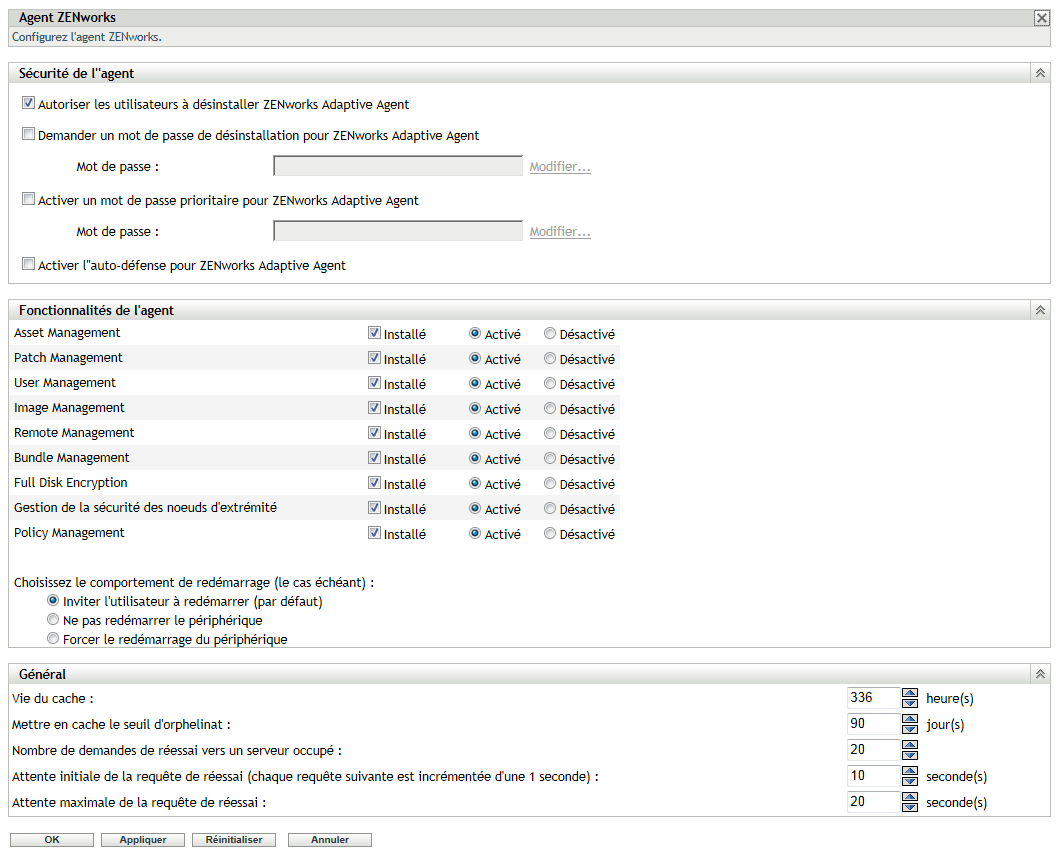Decrease Nombre de demandes de réessai

click(910, 755)
